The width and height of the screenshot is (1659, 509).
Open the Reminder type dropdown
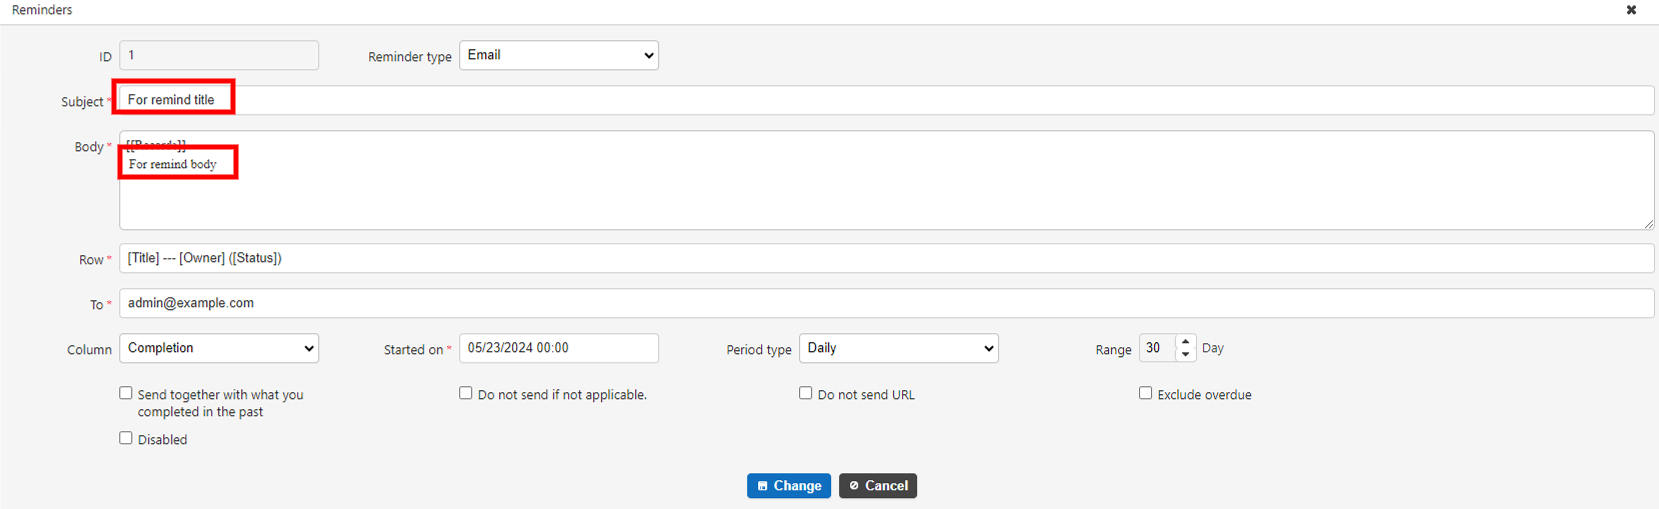click(559, 55)
